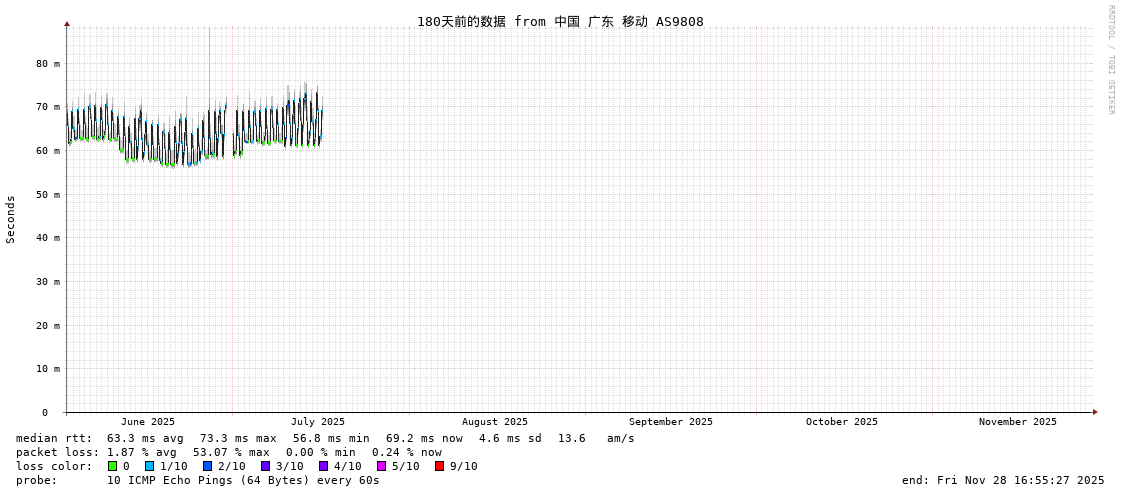Click the light blue 1/10 loss swatch
The image size is (1121, 494).
pos(149,466)
